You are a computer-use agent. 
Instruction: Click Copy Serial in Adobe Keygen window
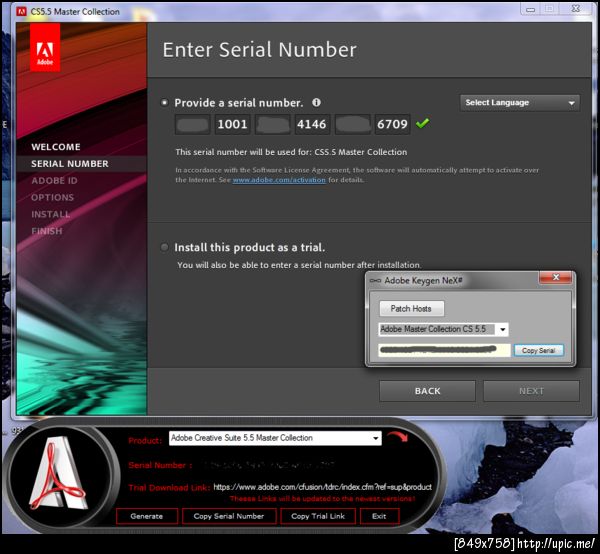click(x=538, y=350)
